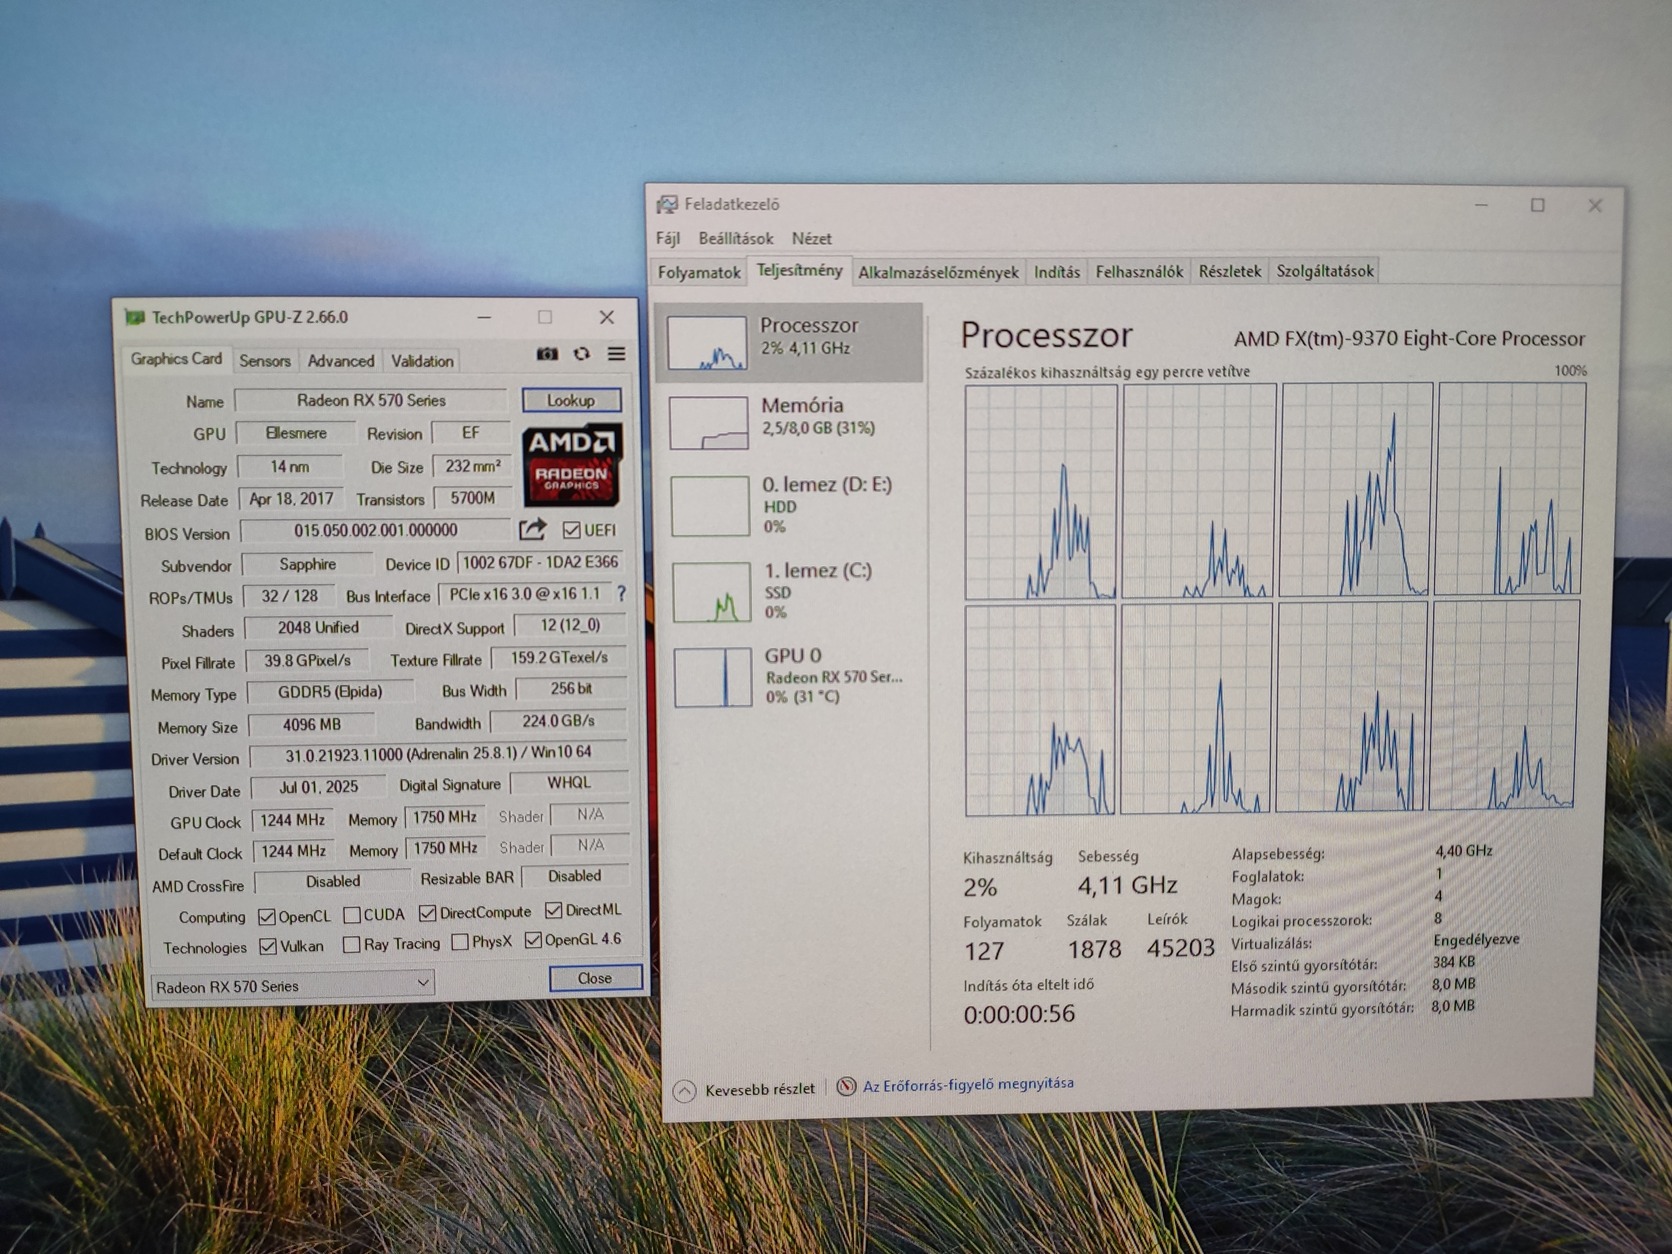Open the Validation tab in GPU-Z
1672x1254 pixels.
(422, 361)
